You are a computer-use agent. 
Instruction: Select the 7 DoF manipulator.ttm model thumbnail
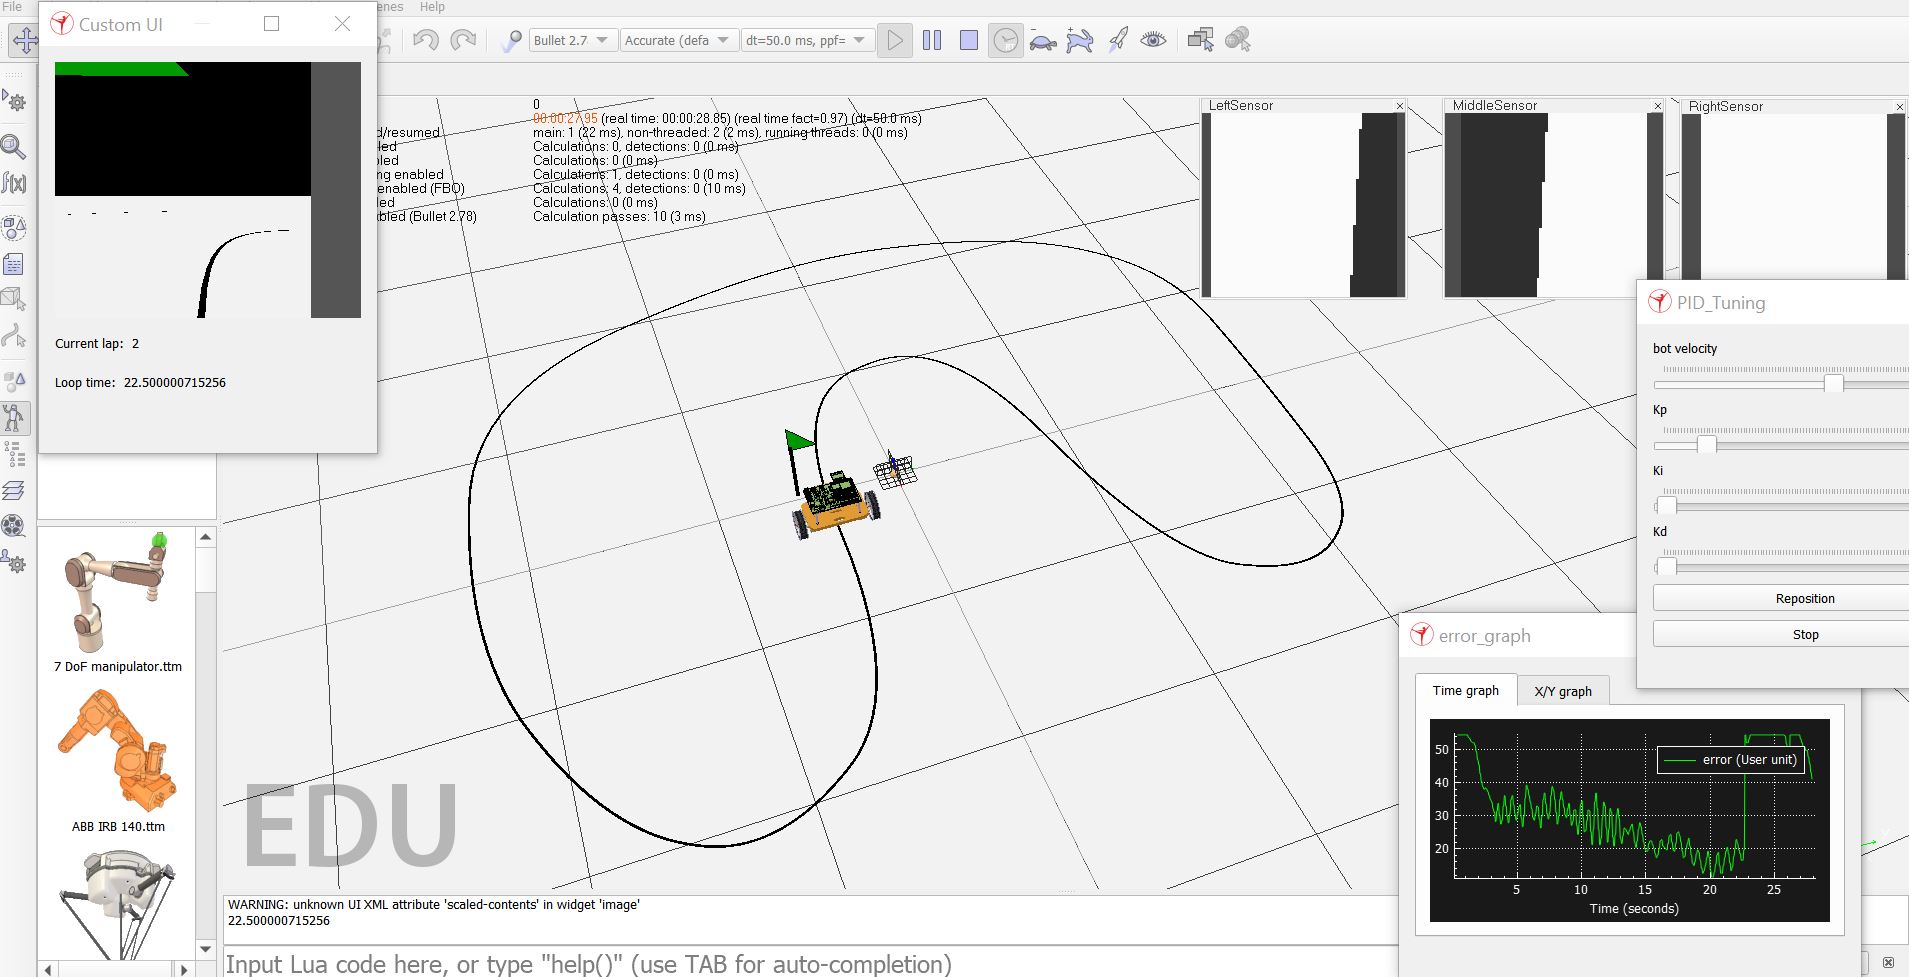coord(118,595)
